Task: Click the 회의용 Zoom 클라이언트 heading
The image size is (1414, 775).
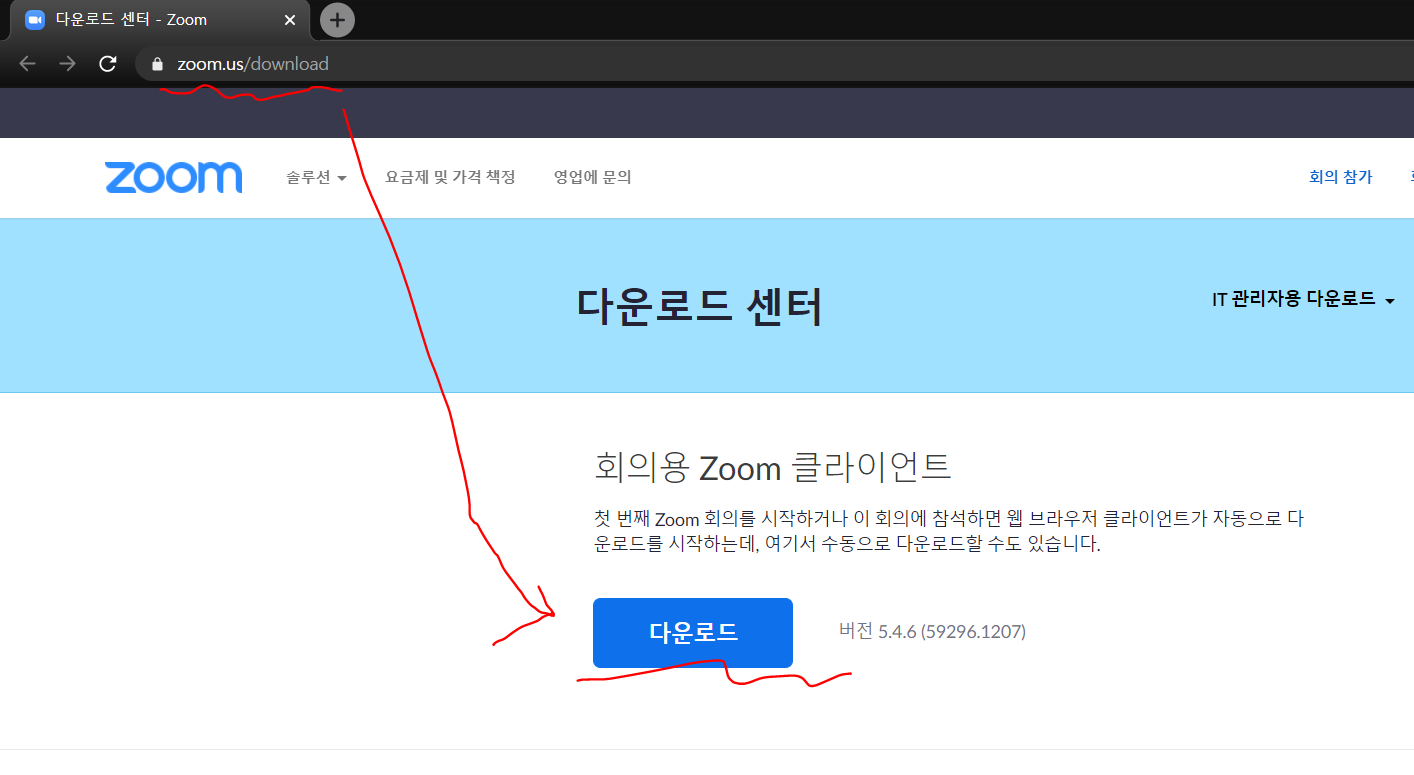Action: pos(772,466)
